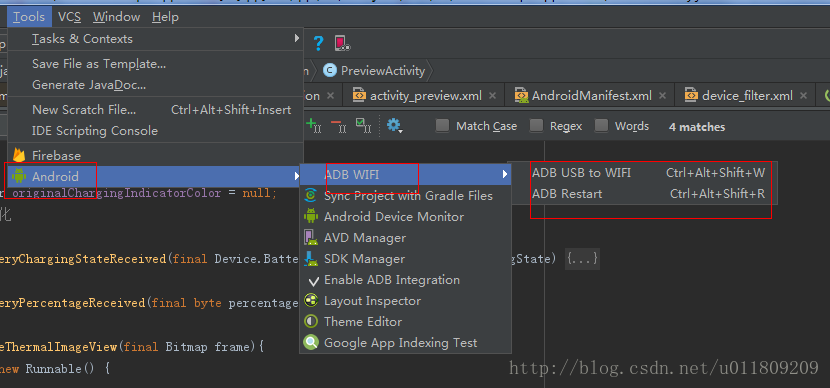Close the activity_preview.xml tab

click(492, 96)
